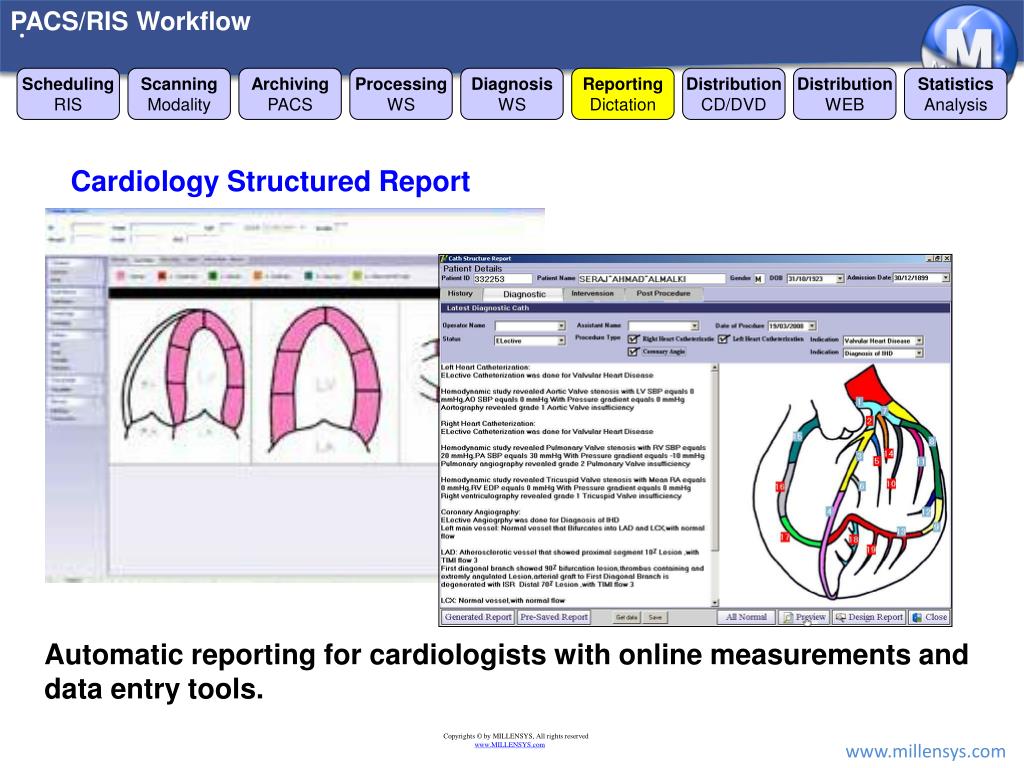1024x768 pixels.
Task: Click the Scheduling RIS workflow step
Action: pos(68,94)
